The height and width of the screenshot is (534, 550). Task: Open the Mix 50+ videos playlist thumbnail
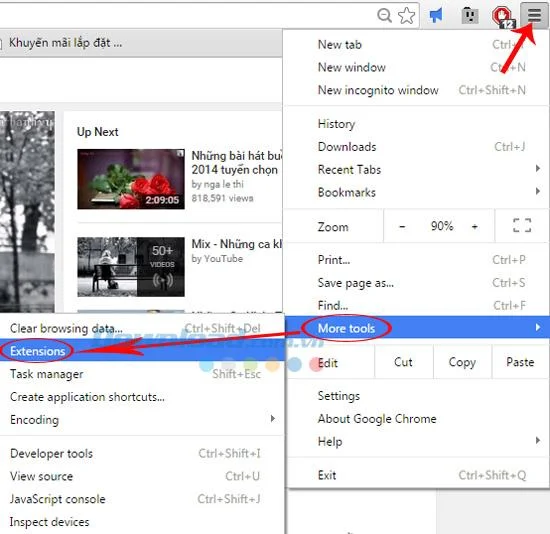pyautogui.click(x=131, y=267)
